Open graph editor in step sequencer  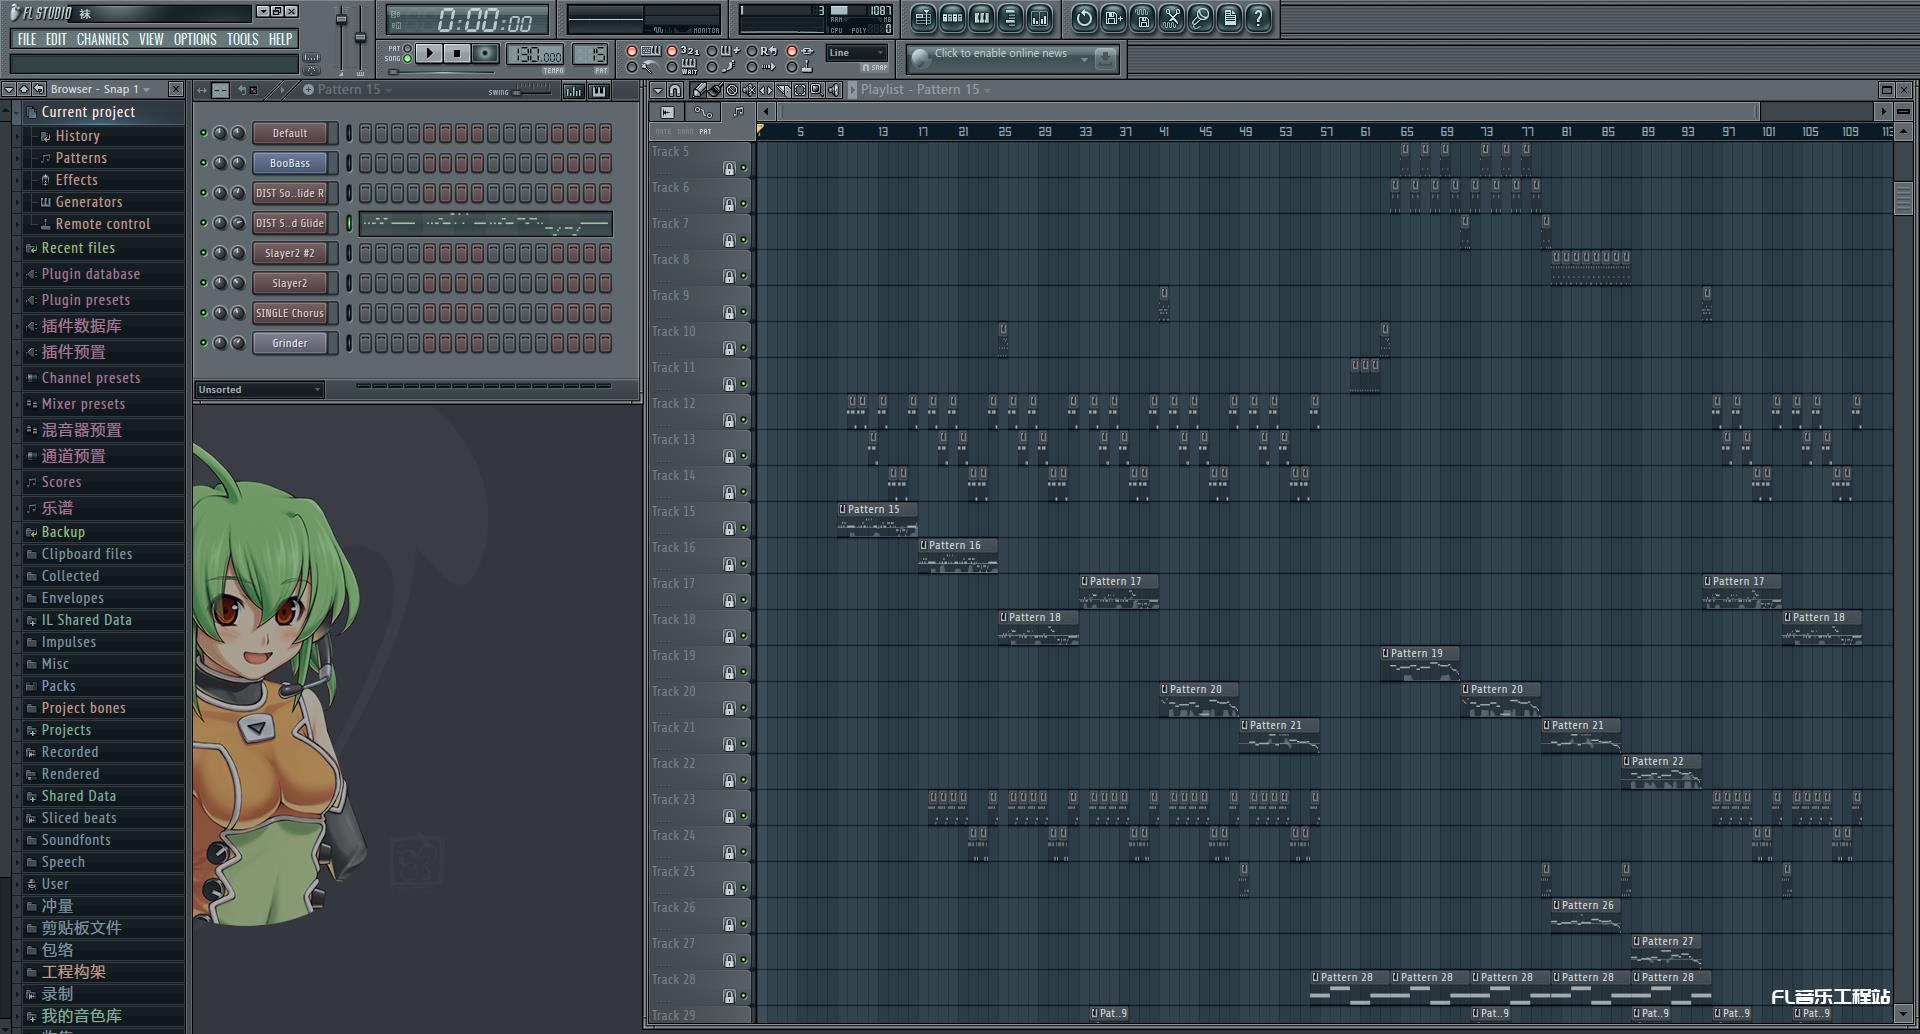click(573, 91)
